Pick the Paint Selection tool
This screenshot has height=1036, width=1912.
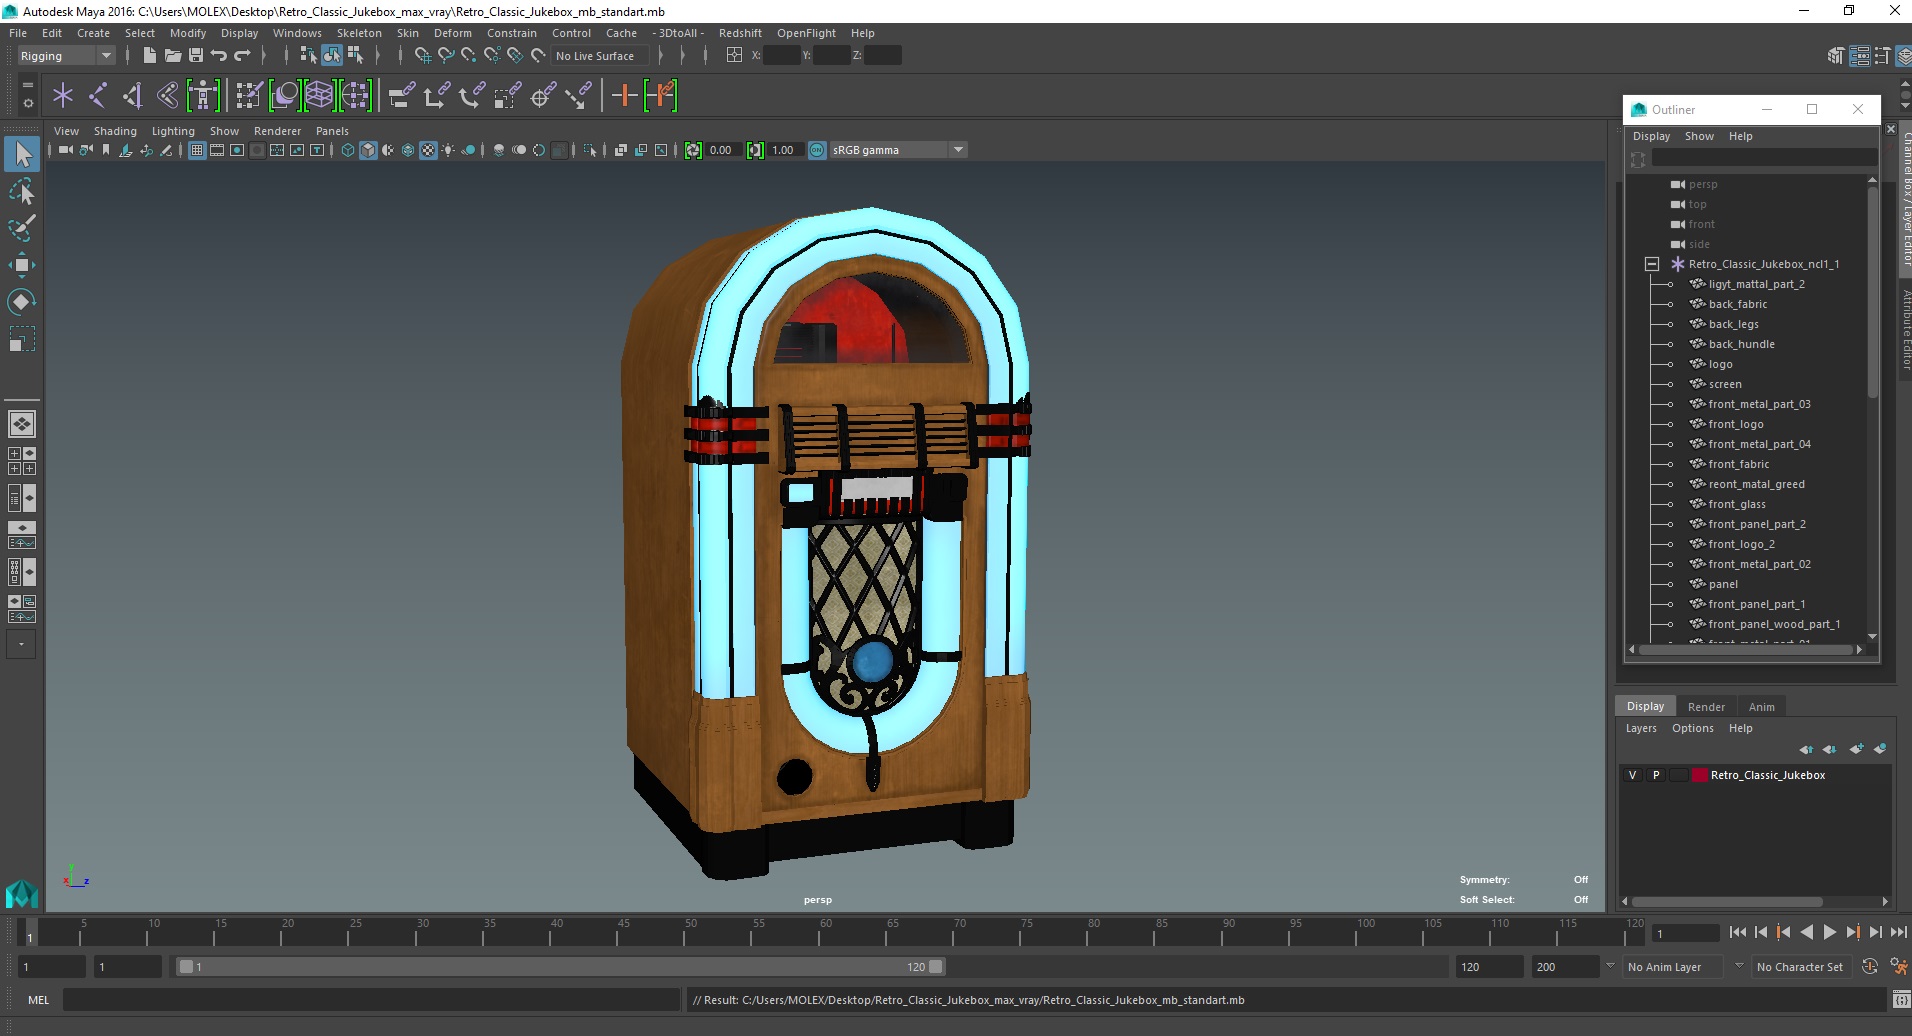coord(22,228)
